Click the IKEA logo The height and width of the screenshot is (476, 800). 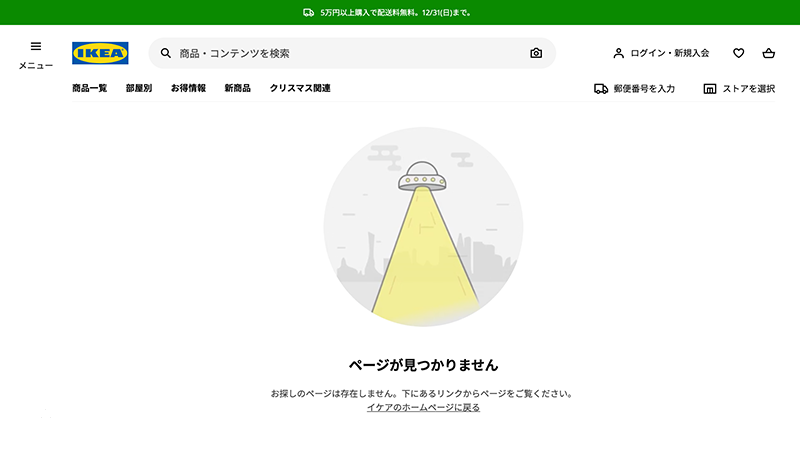100,53
